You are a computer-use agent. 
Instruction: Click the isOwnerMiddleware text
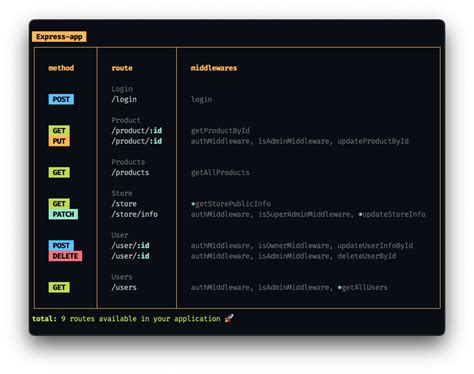tap(294, 246)
